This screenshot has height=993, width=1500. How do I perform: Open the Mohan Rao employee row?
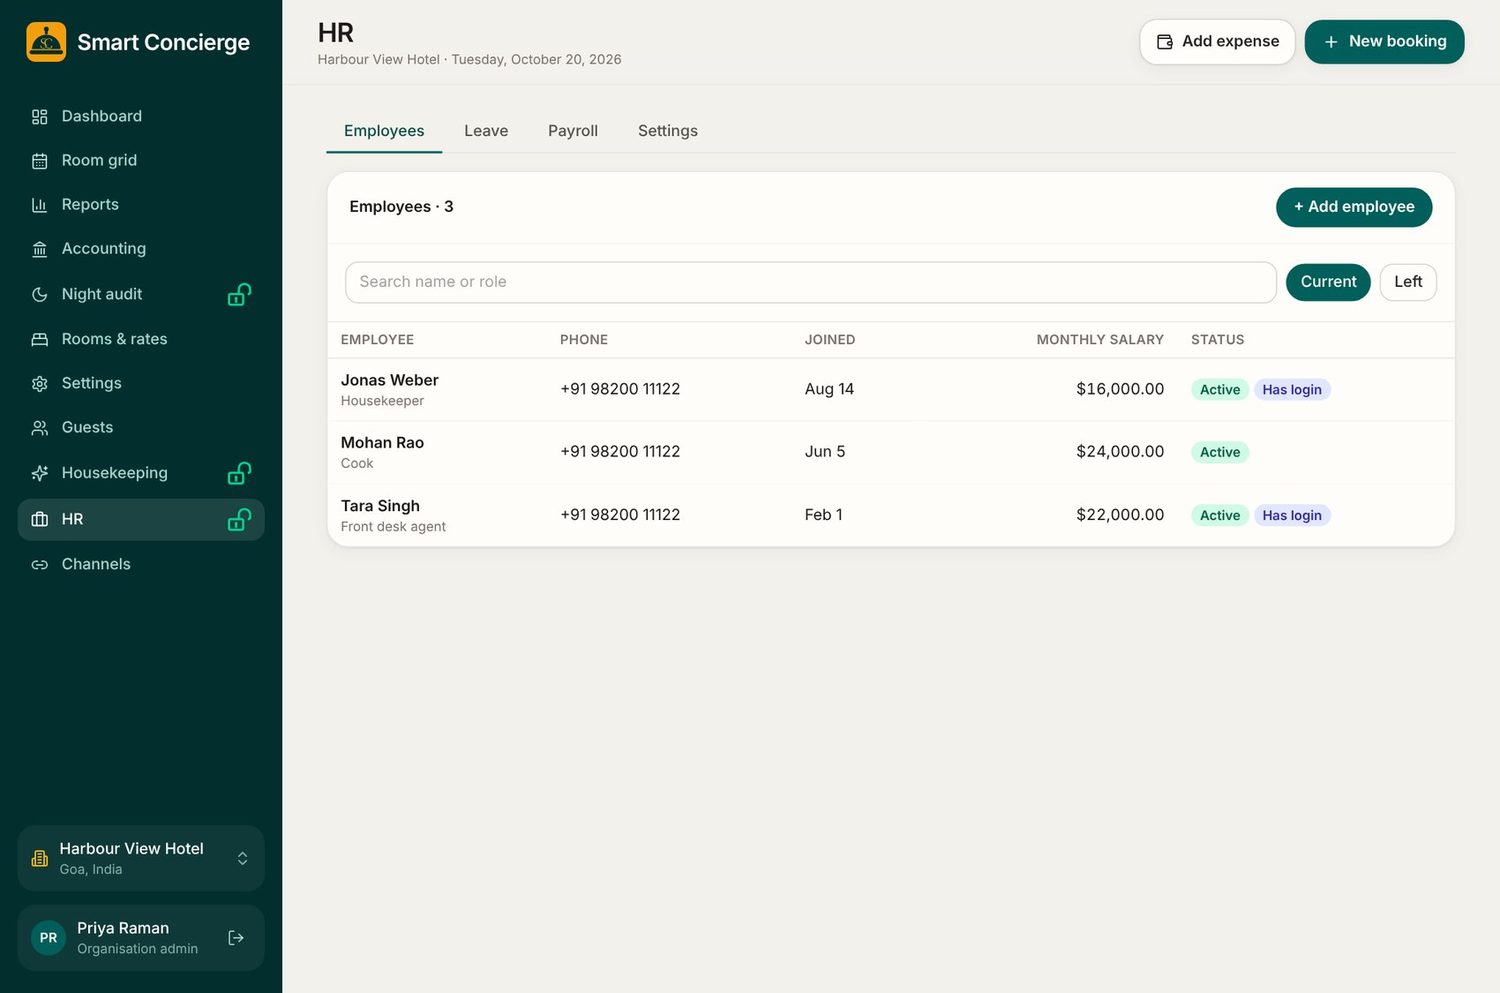point(891,452)
